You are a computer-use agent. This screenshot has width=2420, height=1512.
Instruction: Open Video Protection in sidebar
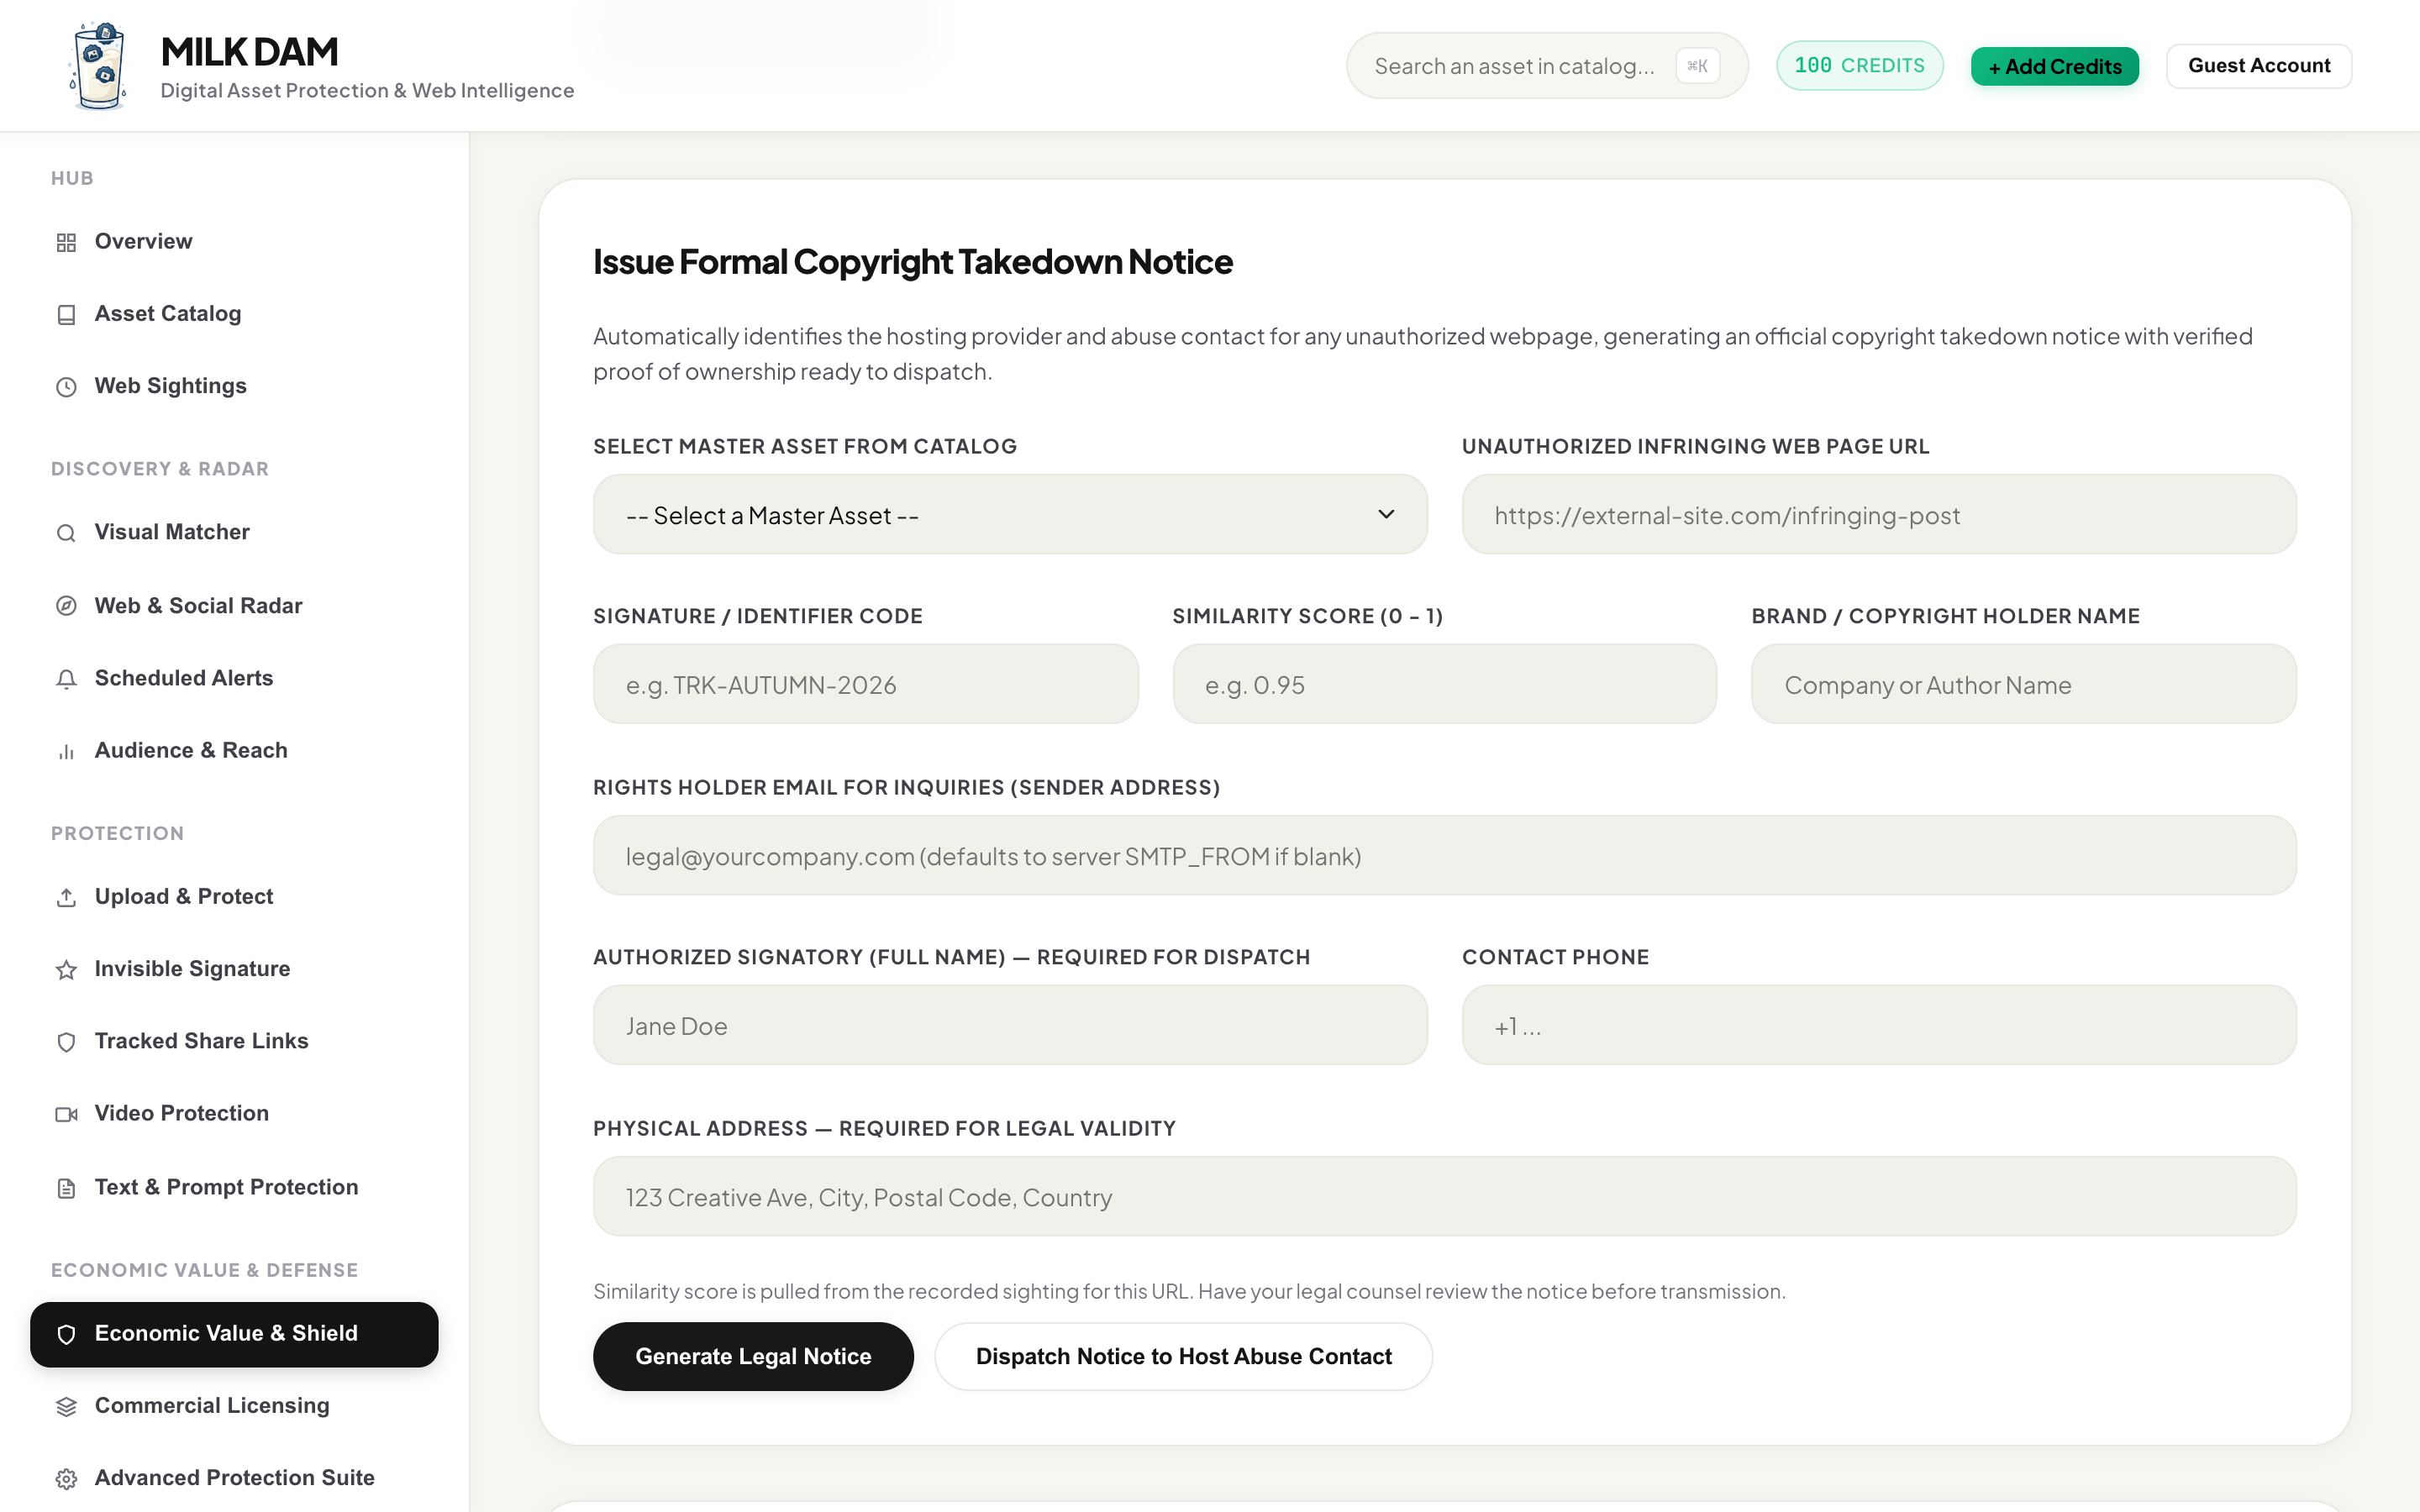pos(234,1113)
